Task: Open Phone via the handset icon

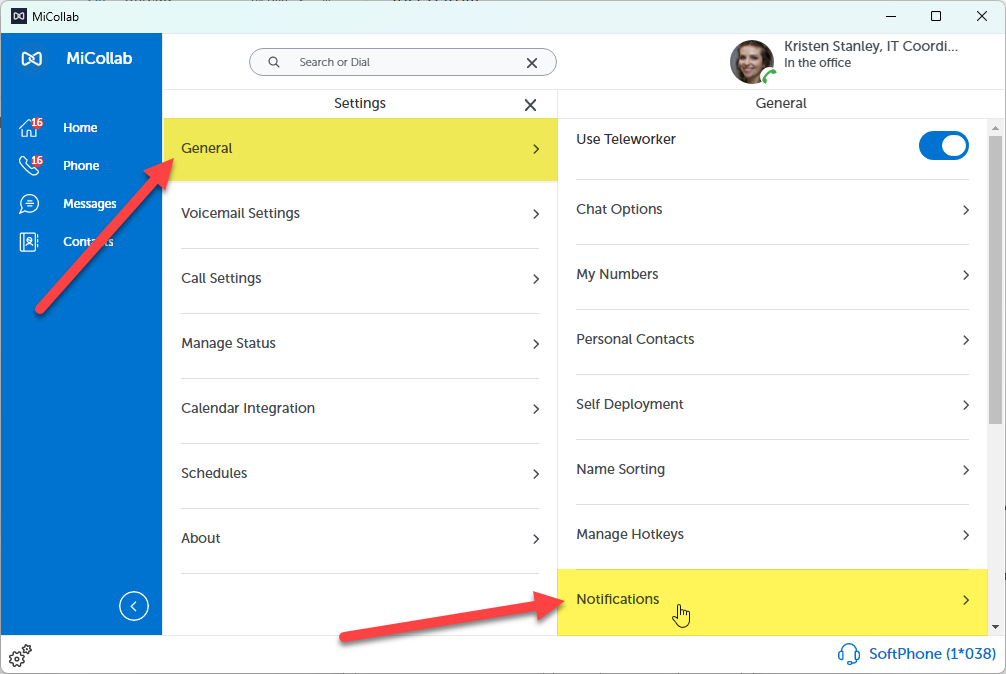Action: (29, 165)
